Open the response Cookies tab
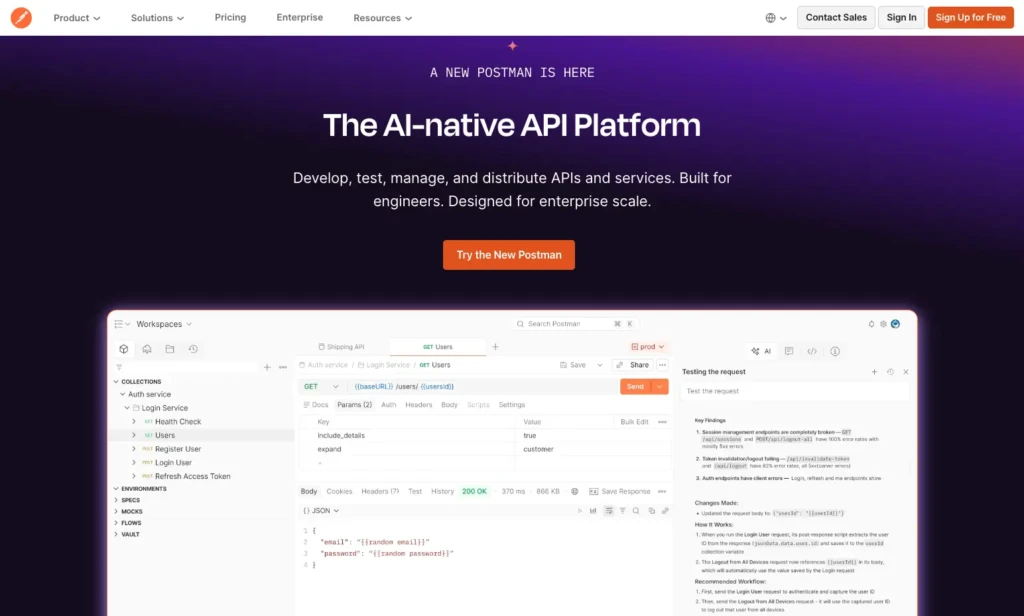 pos(340,491)
